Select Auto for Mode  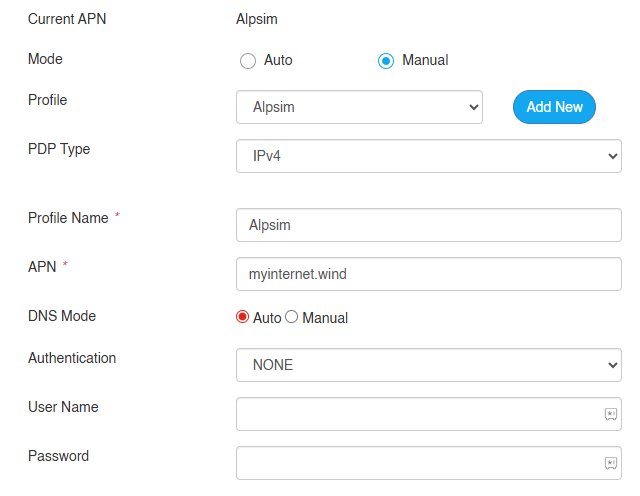[x=248, y=60]
